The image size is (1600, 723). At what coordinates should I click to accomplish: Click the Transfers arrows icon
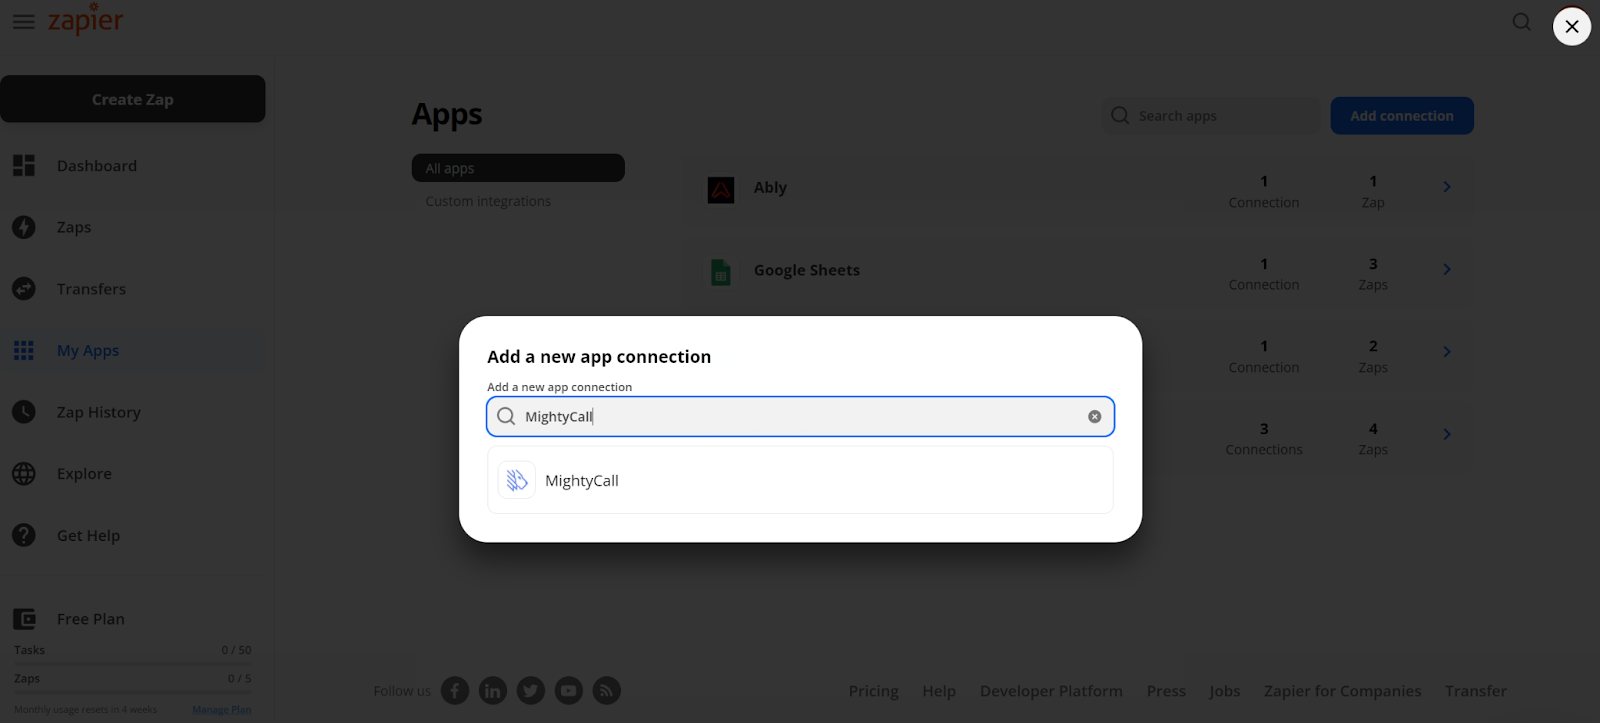point(24,289)
